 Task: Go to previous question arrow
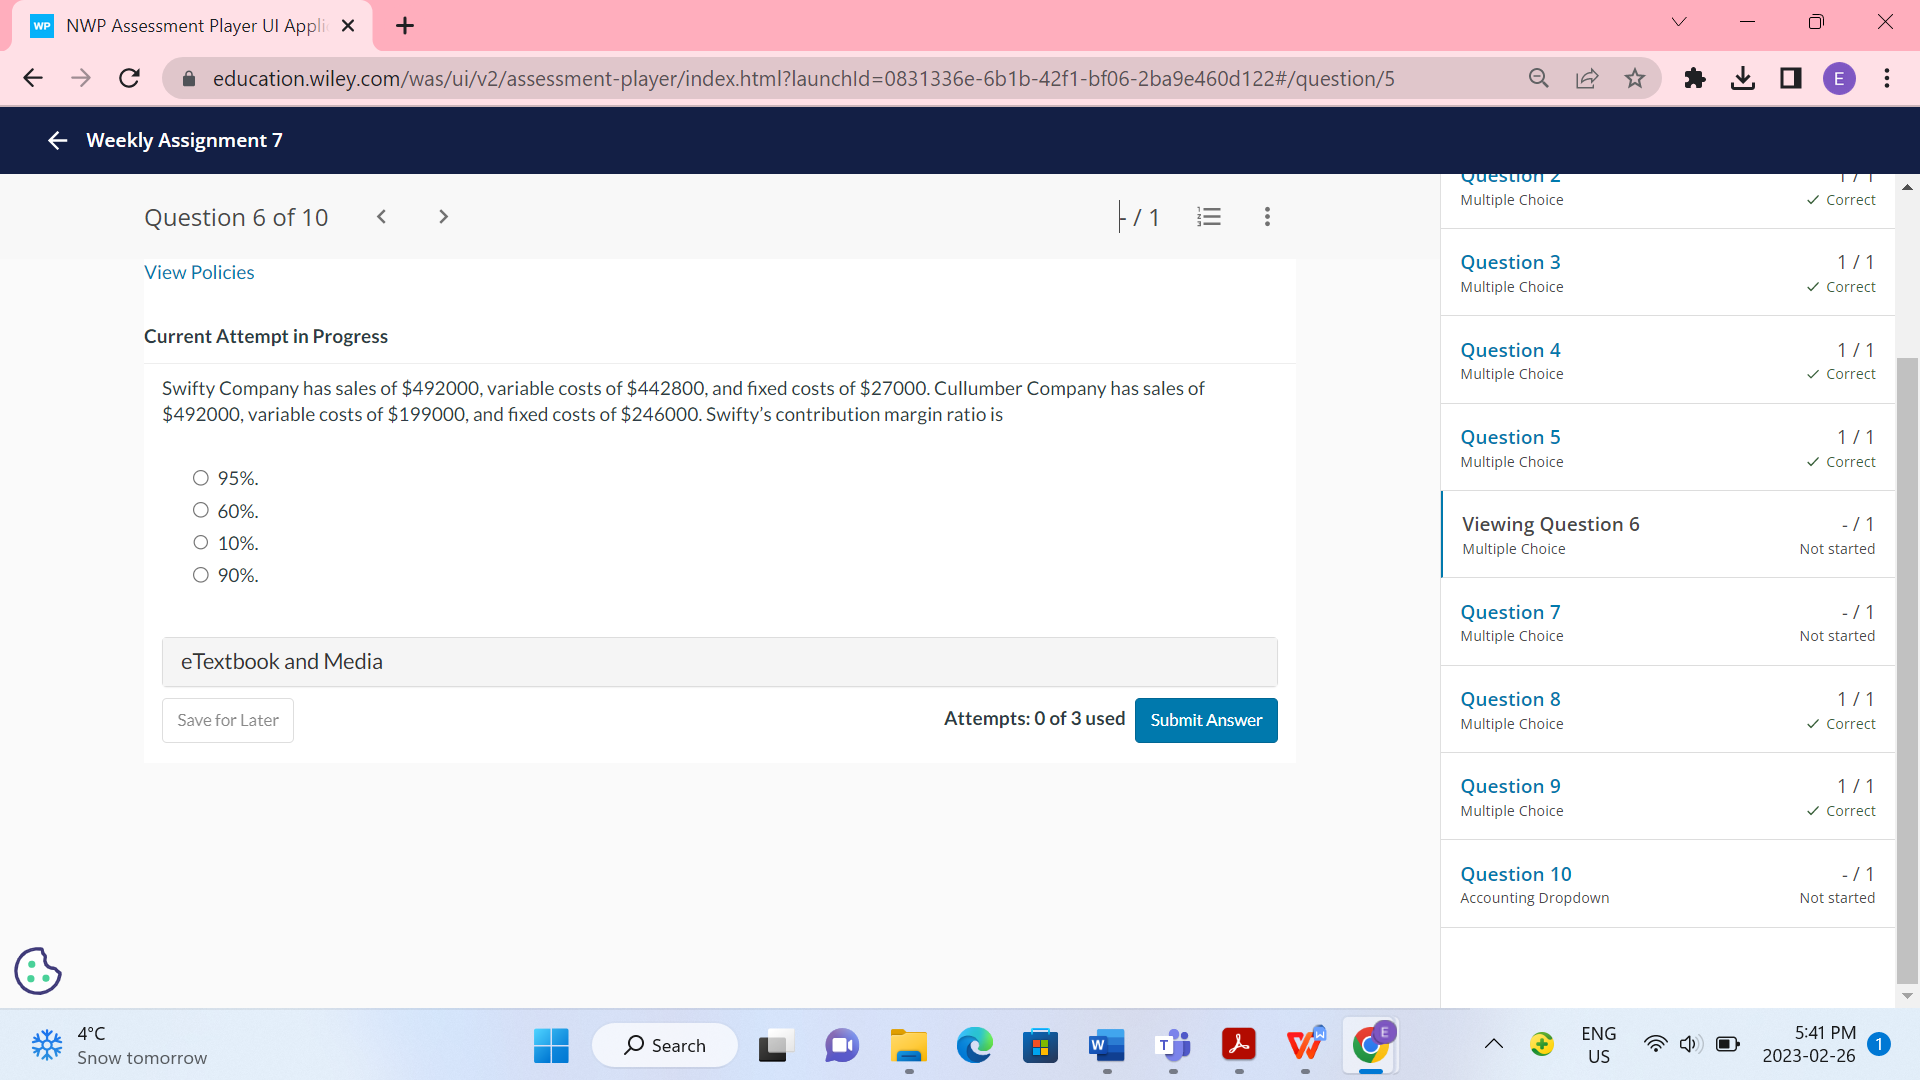[381, 217]
